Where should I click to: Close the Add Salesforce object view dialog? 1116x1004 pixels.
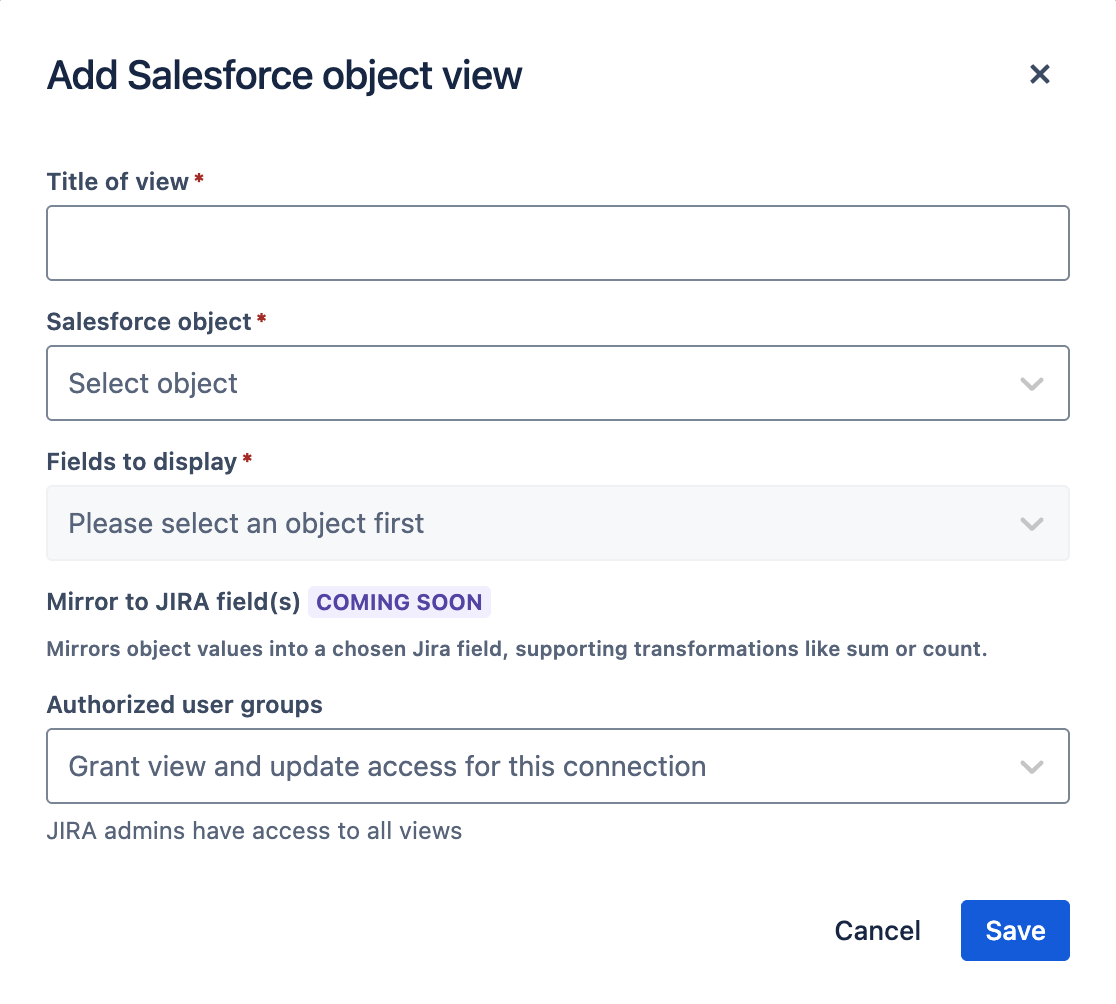1039,74
